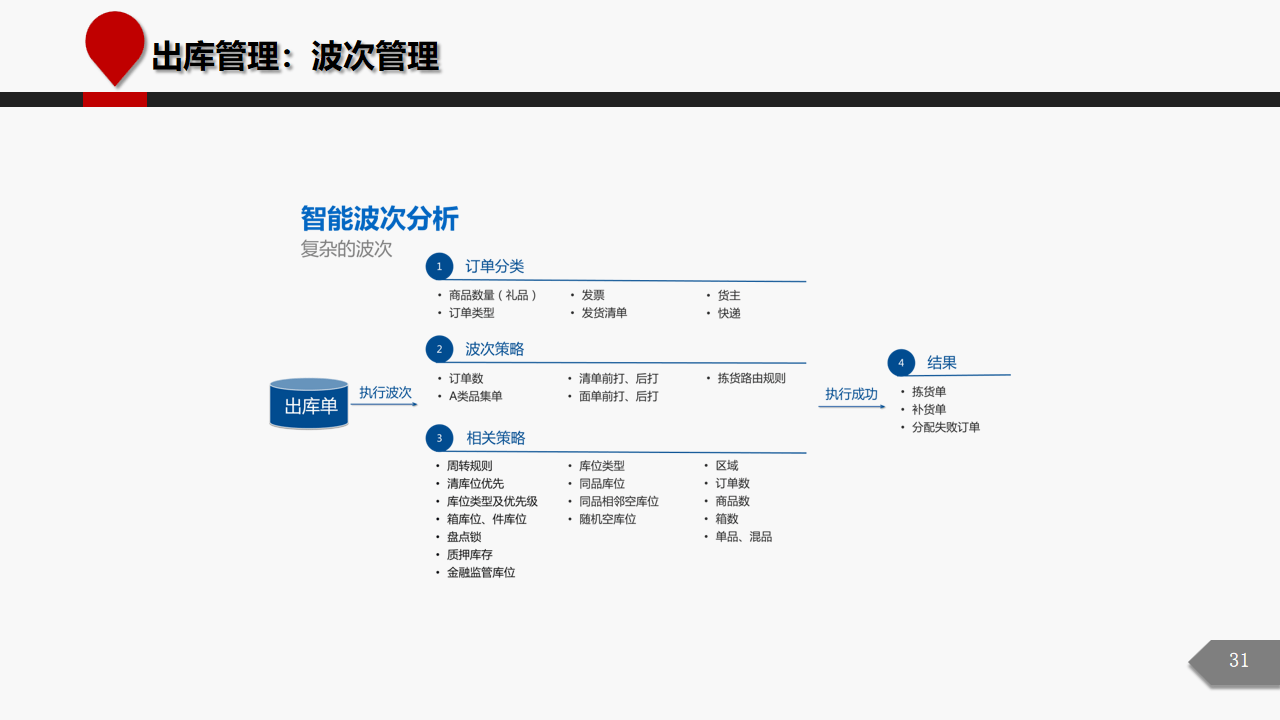Click the 结果 section heading

[942, 363]
